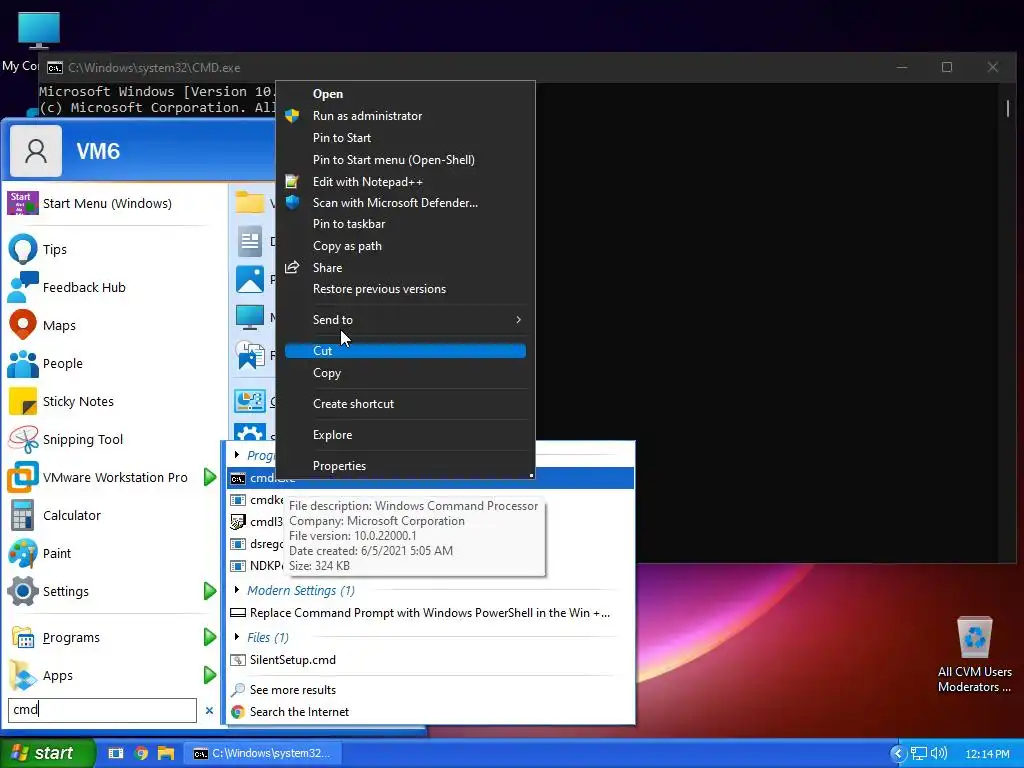
Task: Open File Explorer from the taskbar
Action: click(x=166, y=753)
